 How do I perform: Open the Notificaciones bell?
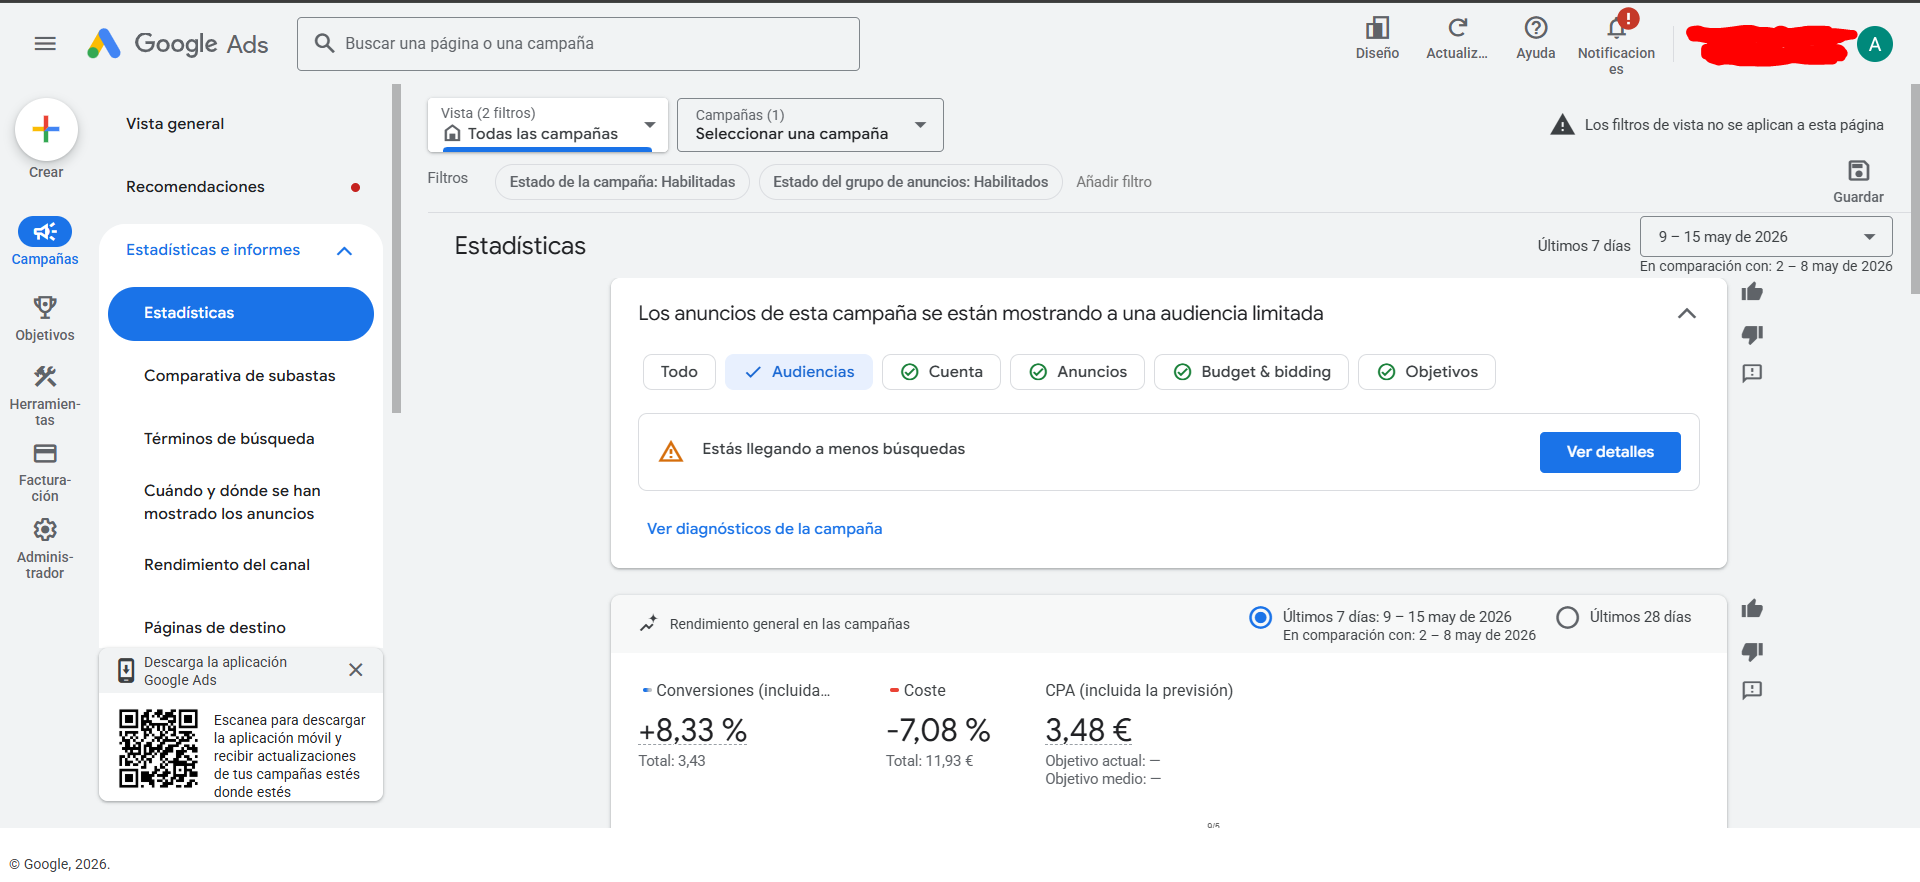pyautogui.click(x=1617, y=28)
